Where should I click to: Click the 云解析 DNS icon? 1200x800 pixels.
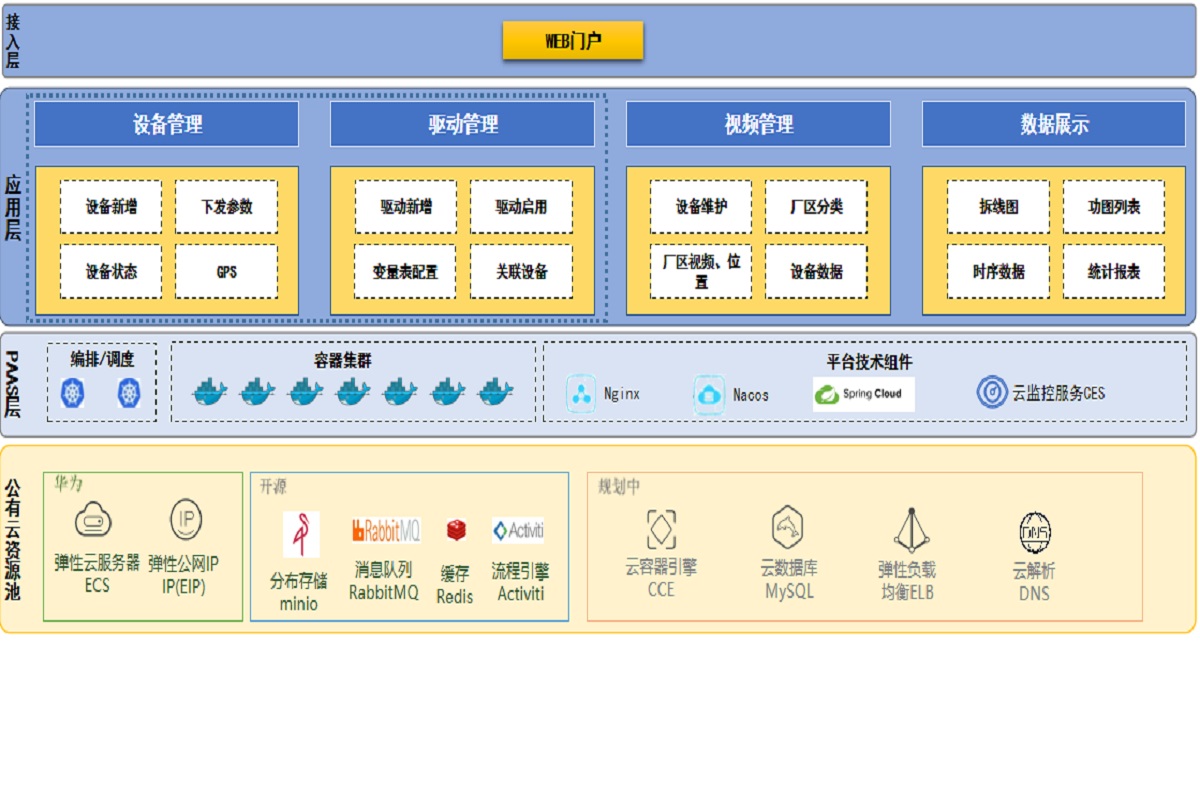click(1034, 533)
